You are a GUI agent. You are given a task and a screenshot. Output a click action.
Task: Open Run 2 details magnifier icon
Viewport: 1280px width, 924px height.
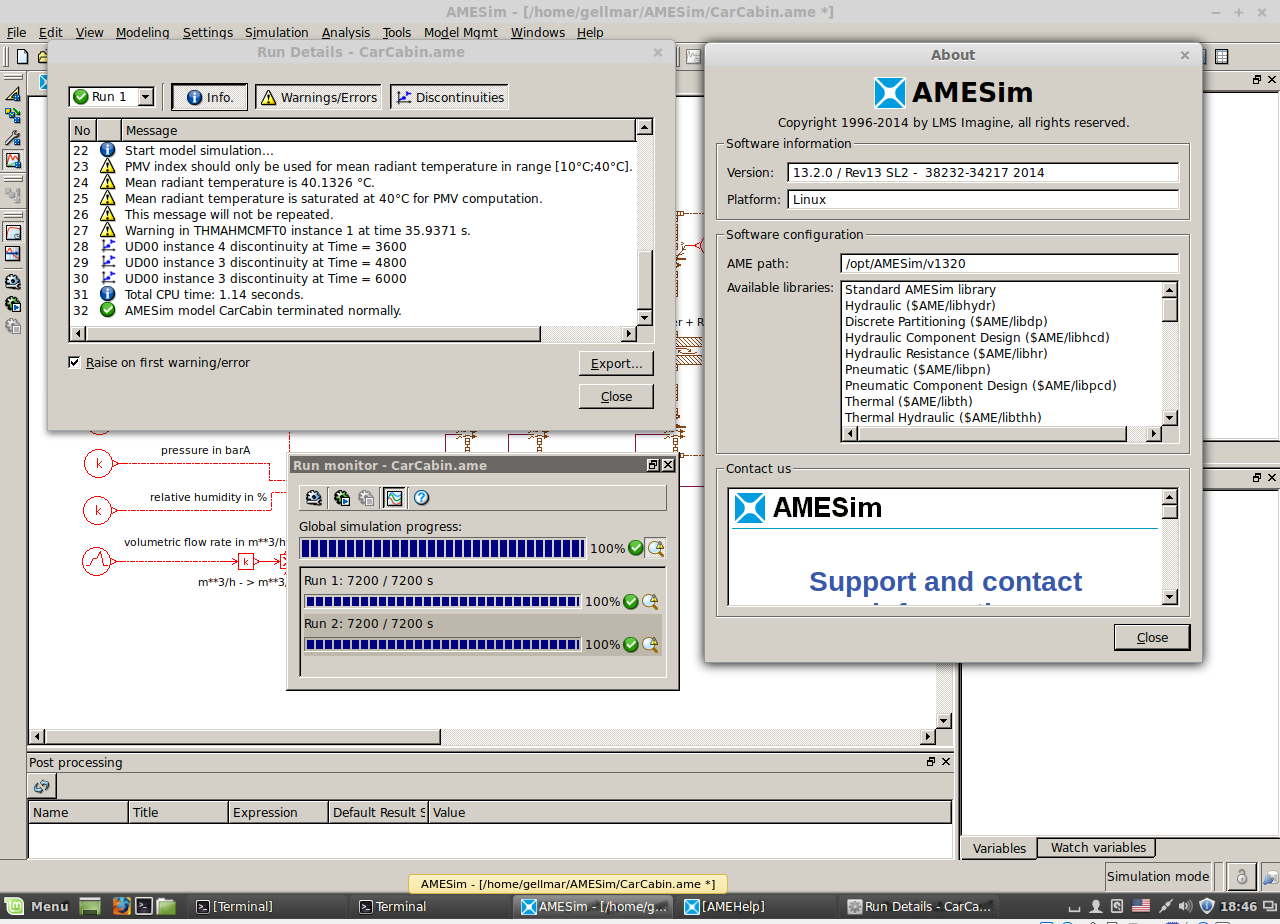coord(651,645)
